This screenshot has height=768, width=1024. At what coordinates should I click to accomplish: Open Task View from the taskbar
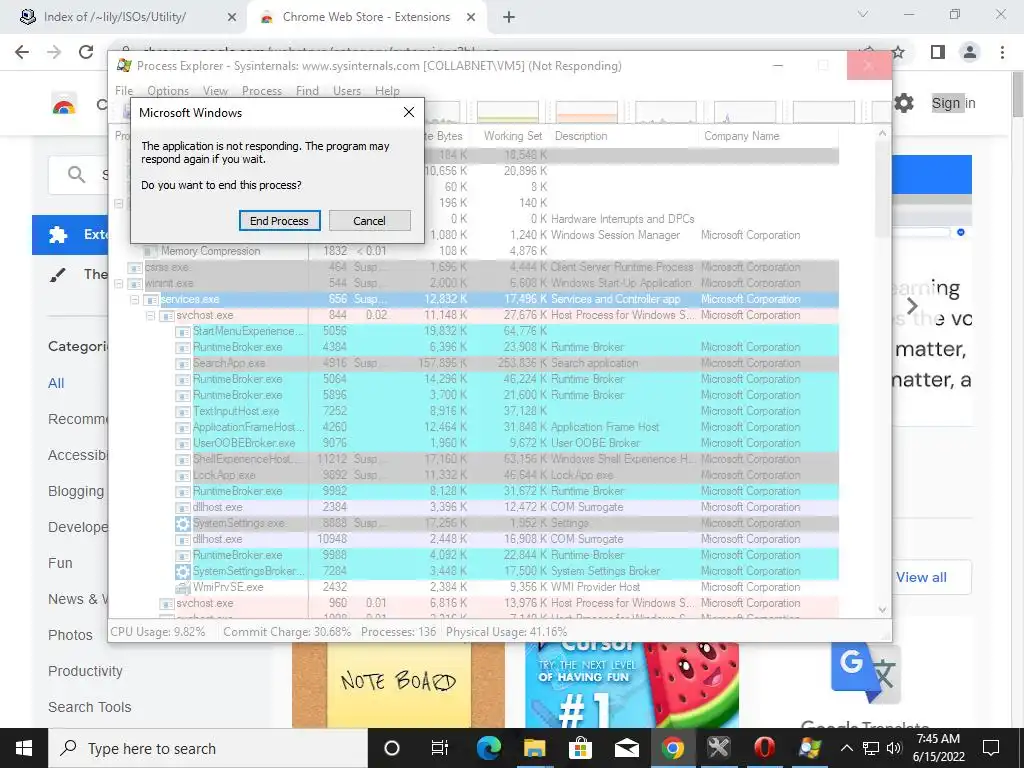click(440, 748)
